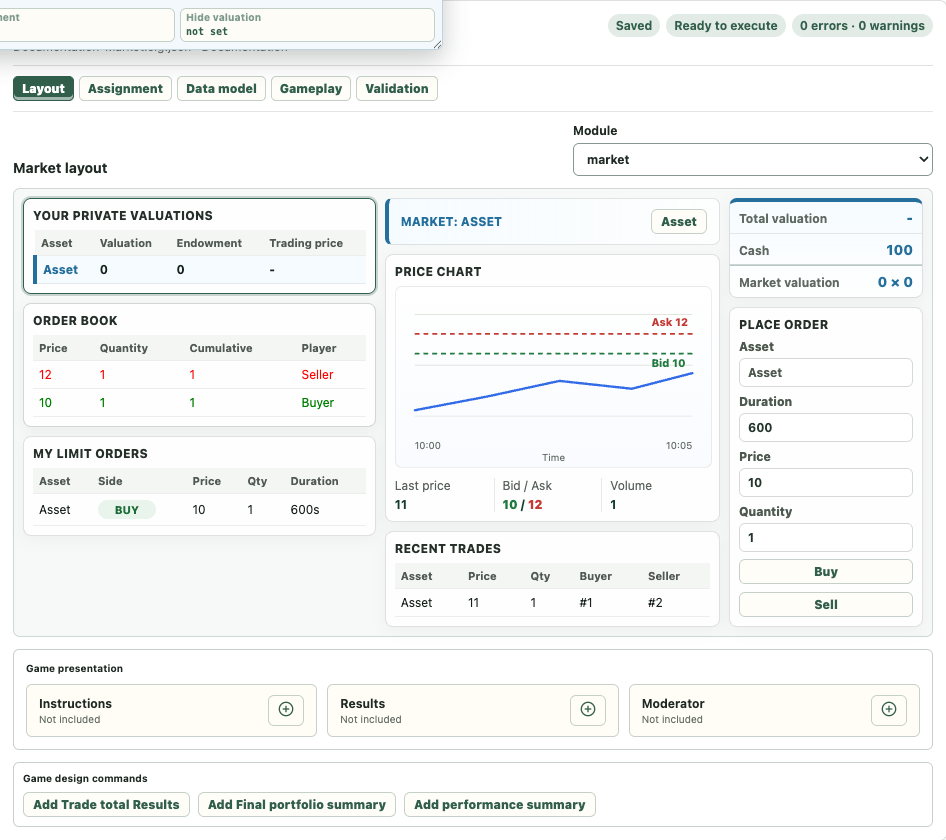Focus the Price field showing 10
946x840 pixels.
825,482
